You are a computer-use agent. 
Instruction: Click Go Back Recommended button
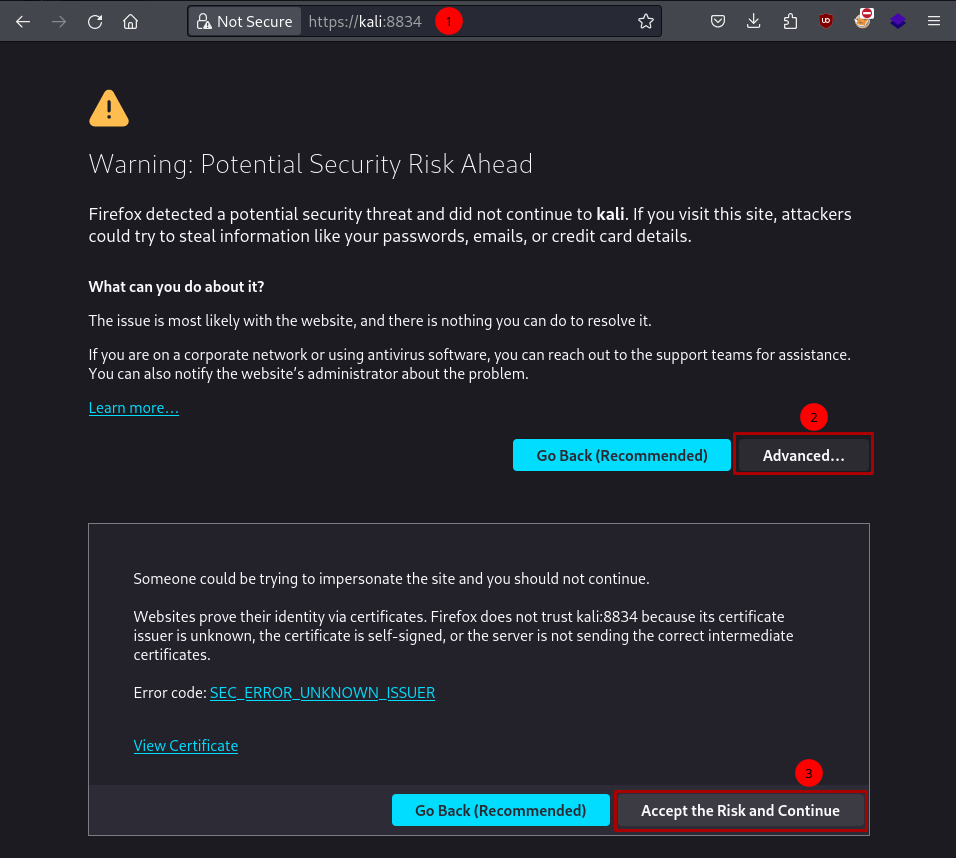[621, 454]
